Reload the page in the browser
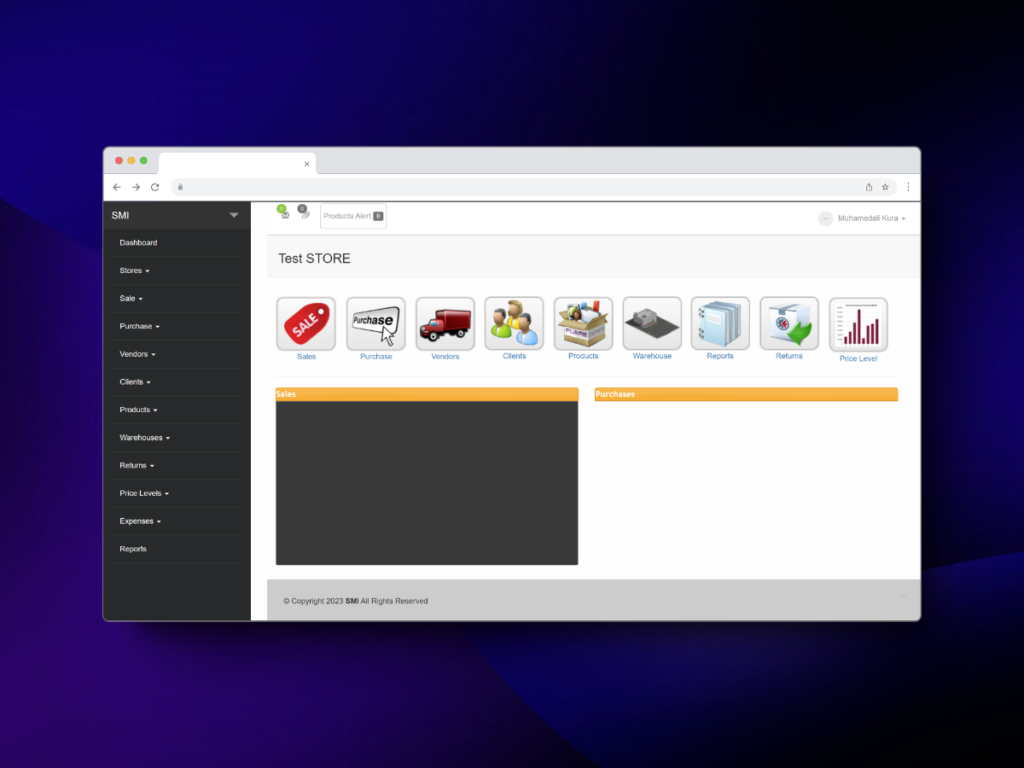 155,187
